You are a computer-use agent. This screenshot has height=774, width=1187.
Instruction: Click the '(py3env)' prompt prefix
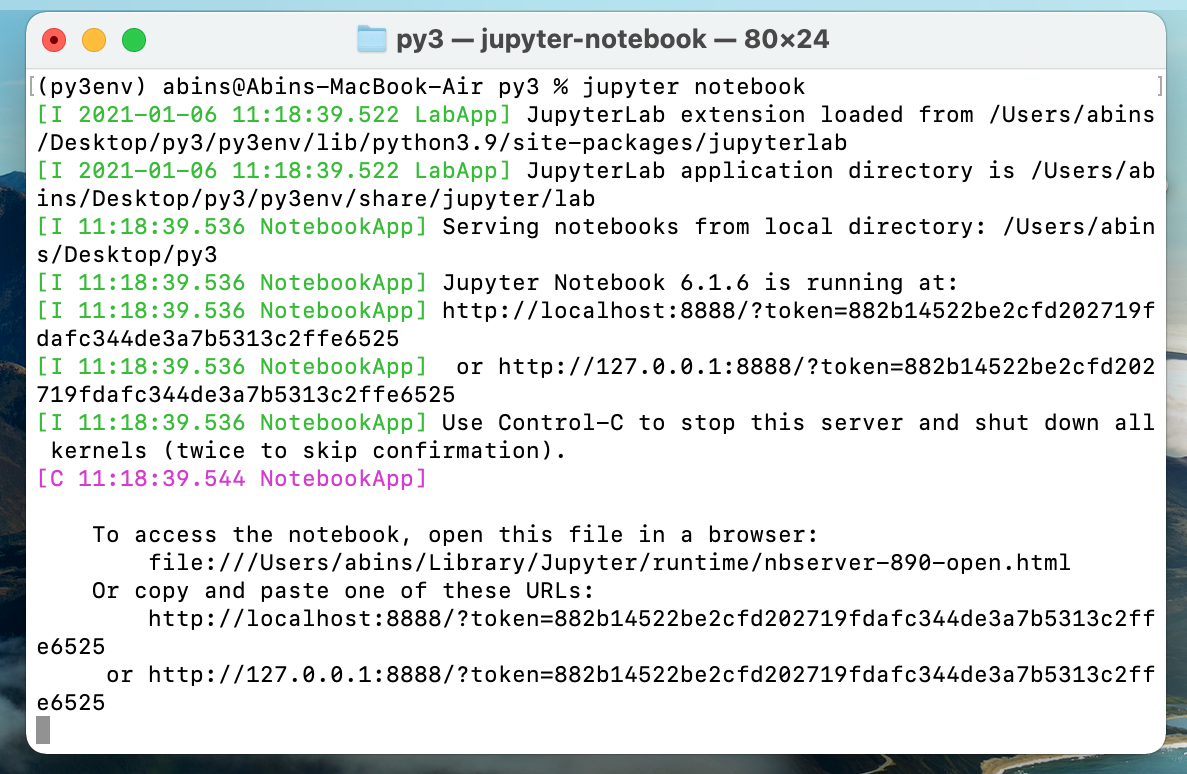(91, 86)
